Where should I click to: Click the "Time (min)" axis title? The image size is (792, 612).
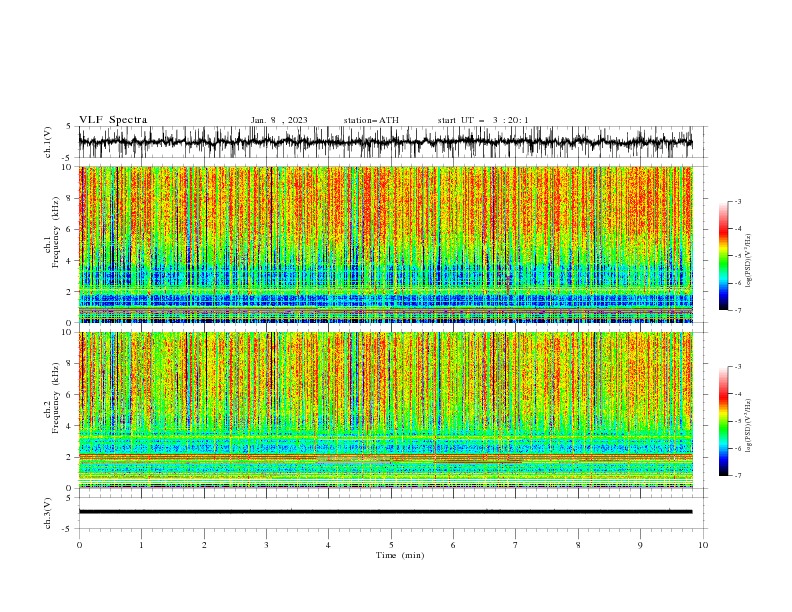coord(400,555)
